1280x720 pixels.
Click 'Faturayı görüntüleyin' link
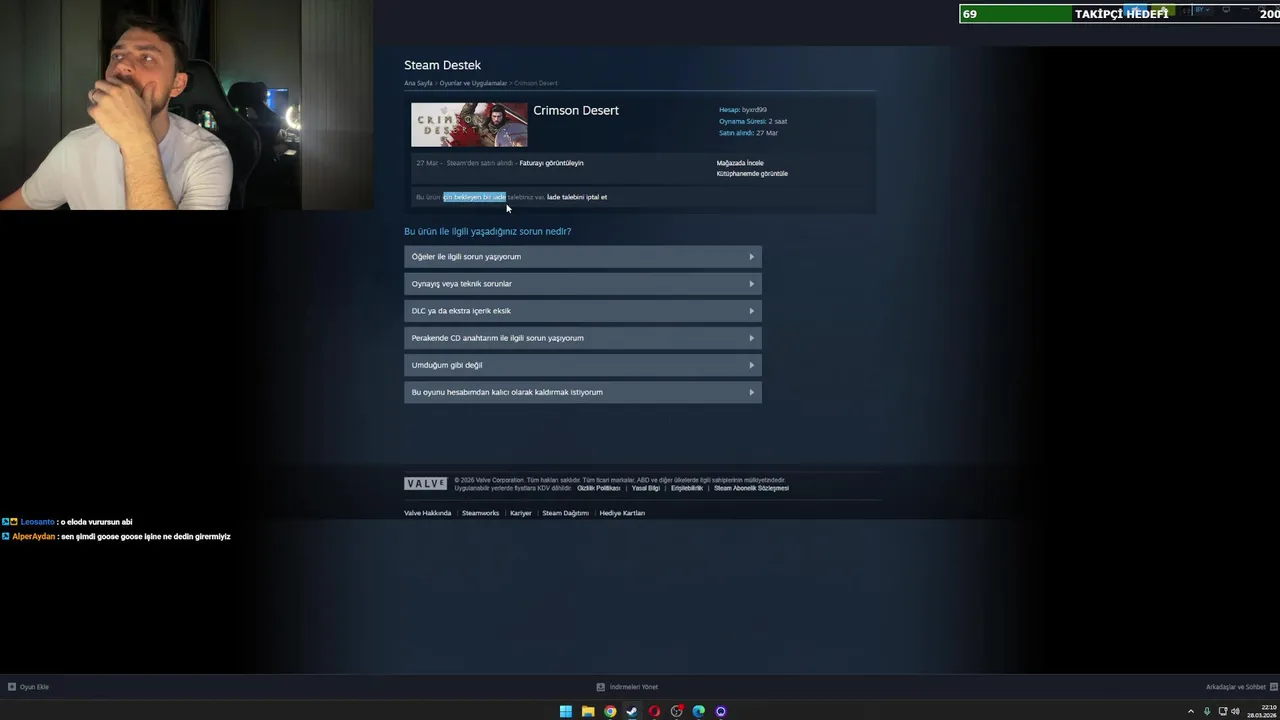[x=551, y=163]
